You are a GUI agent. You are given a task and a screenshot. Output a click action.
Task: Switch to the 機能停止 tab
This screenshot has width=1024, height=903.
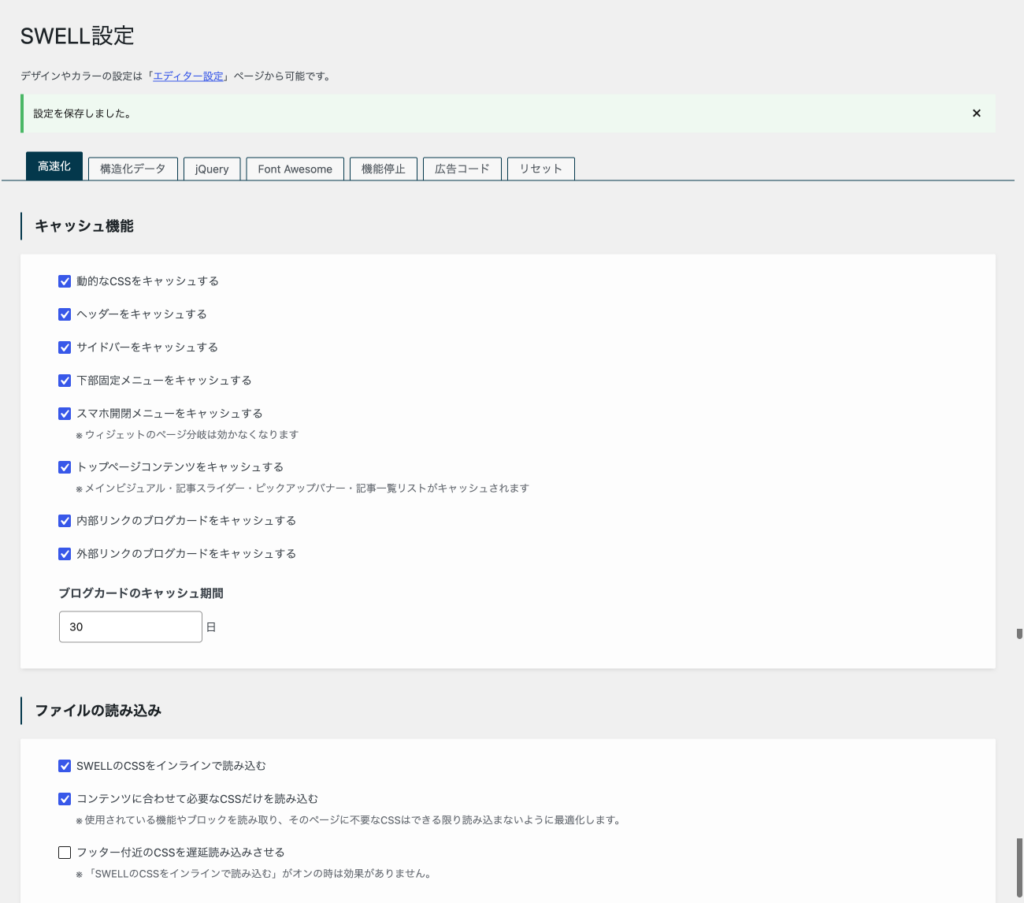[383, 168]
